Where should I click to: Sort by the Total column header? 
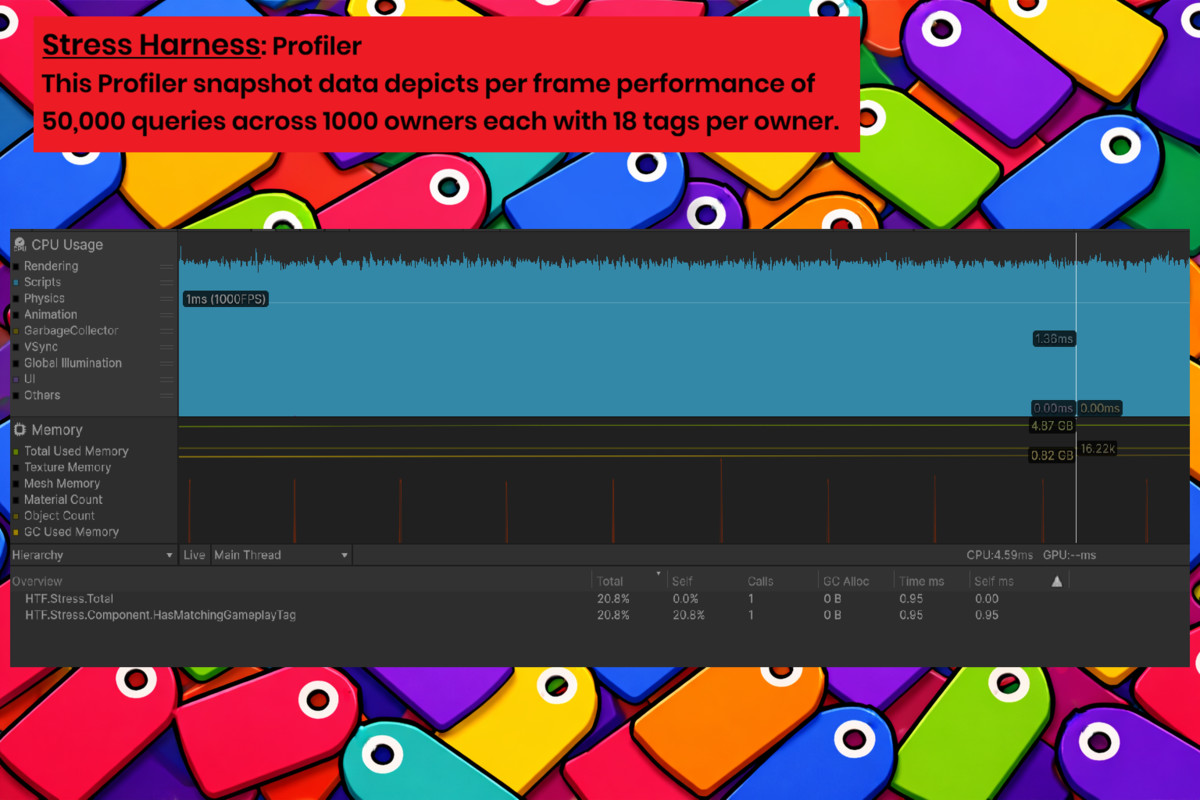pyautogui.click(x=628, y=581)
